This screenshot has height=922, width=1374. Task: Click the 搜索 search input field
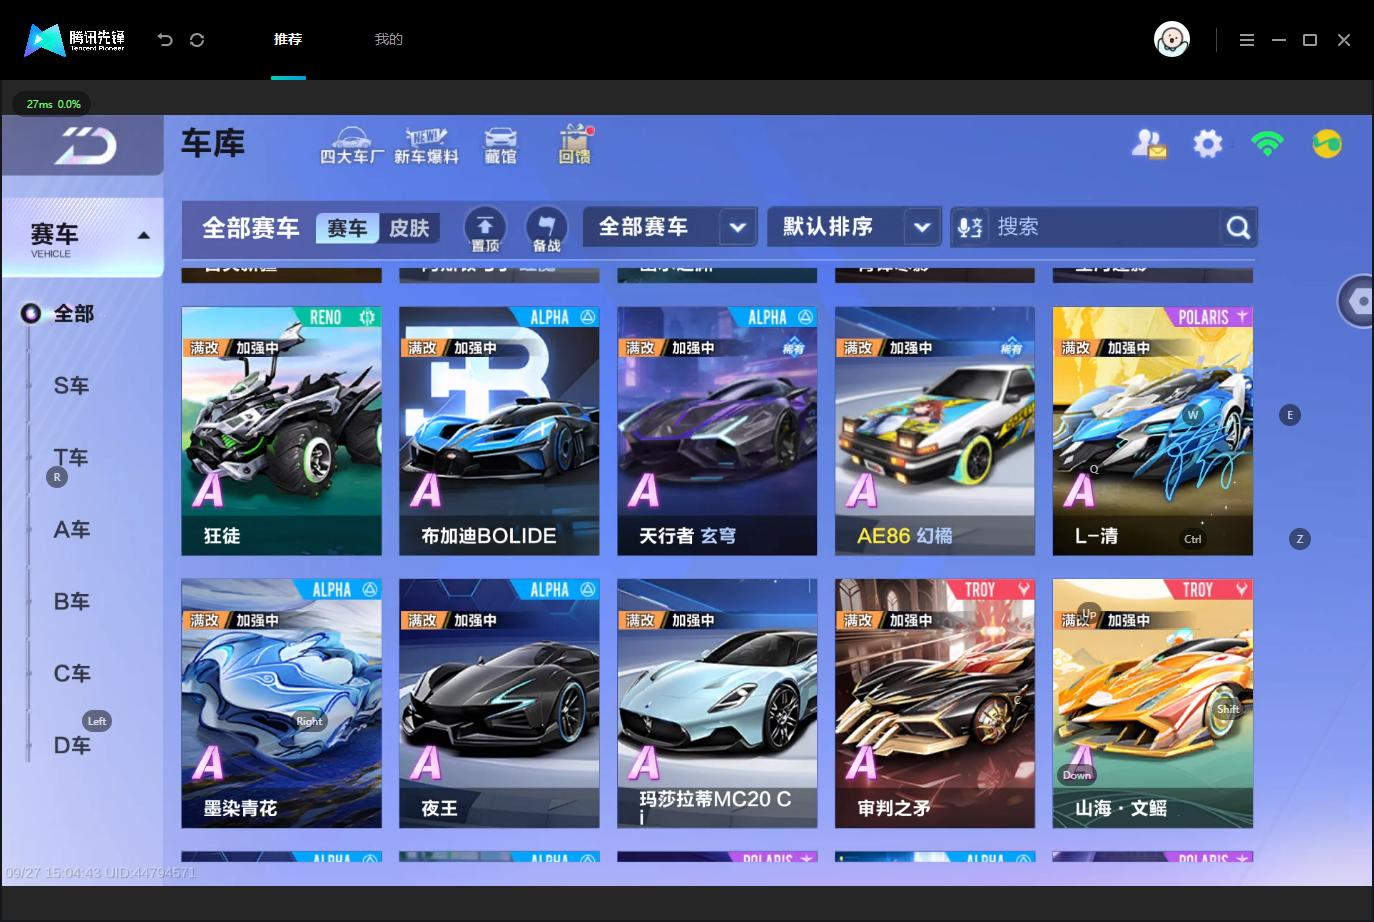click(x=1105, y=227)
